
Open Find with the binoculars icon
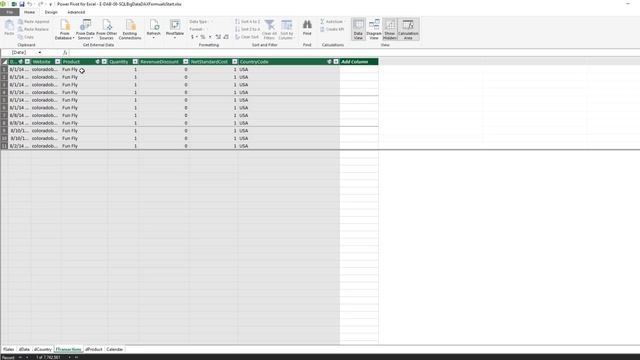(x=307, y=27)
